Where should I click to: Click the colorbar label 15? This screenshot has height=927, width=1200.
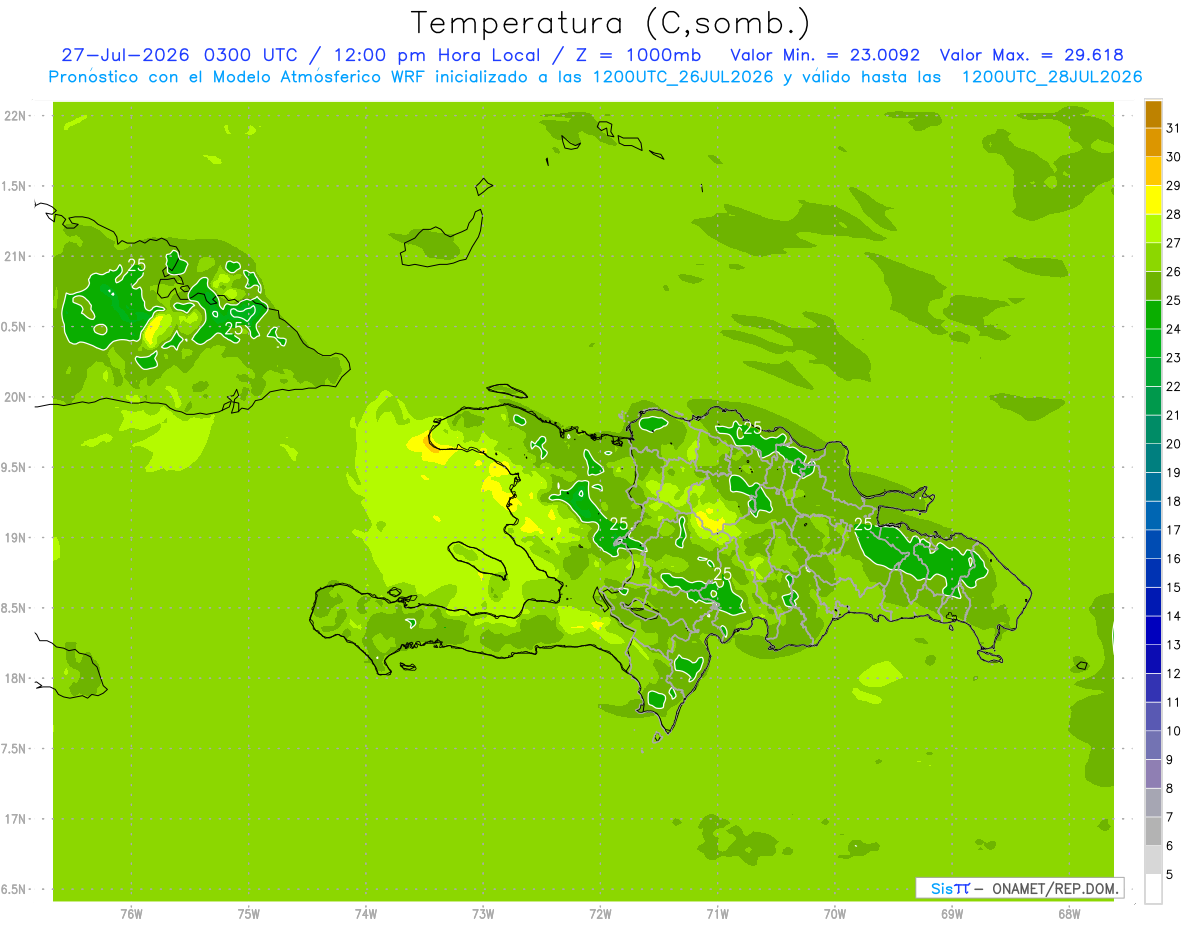[x=1174, y=587]
